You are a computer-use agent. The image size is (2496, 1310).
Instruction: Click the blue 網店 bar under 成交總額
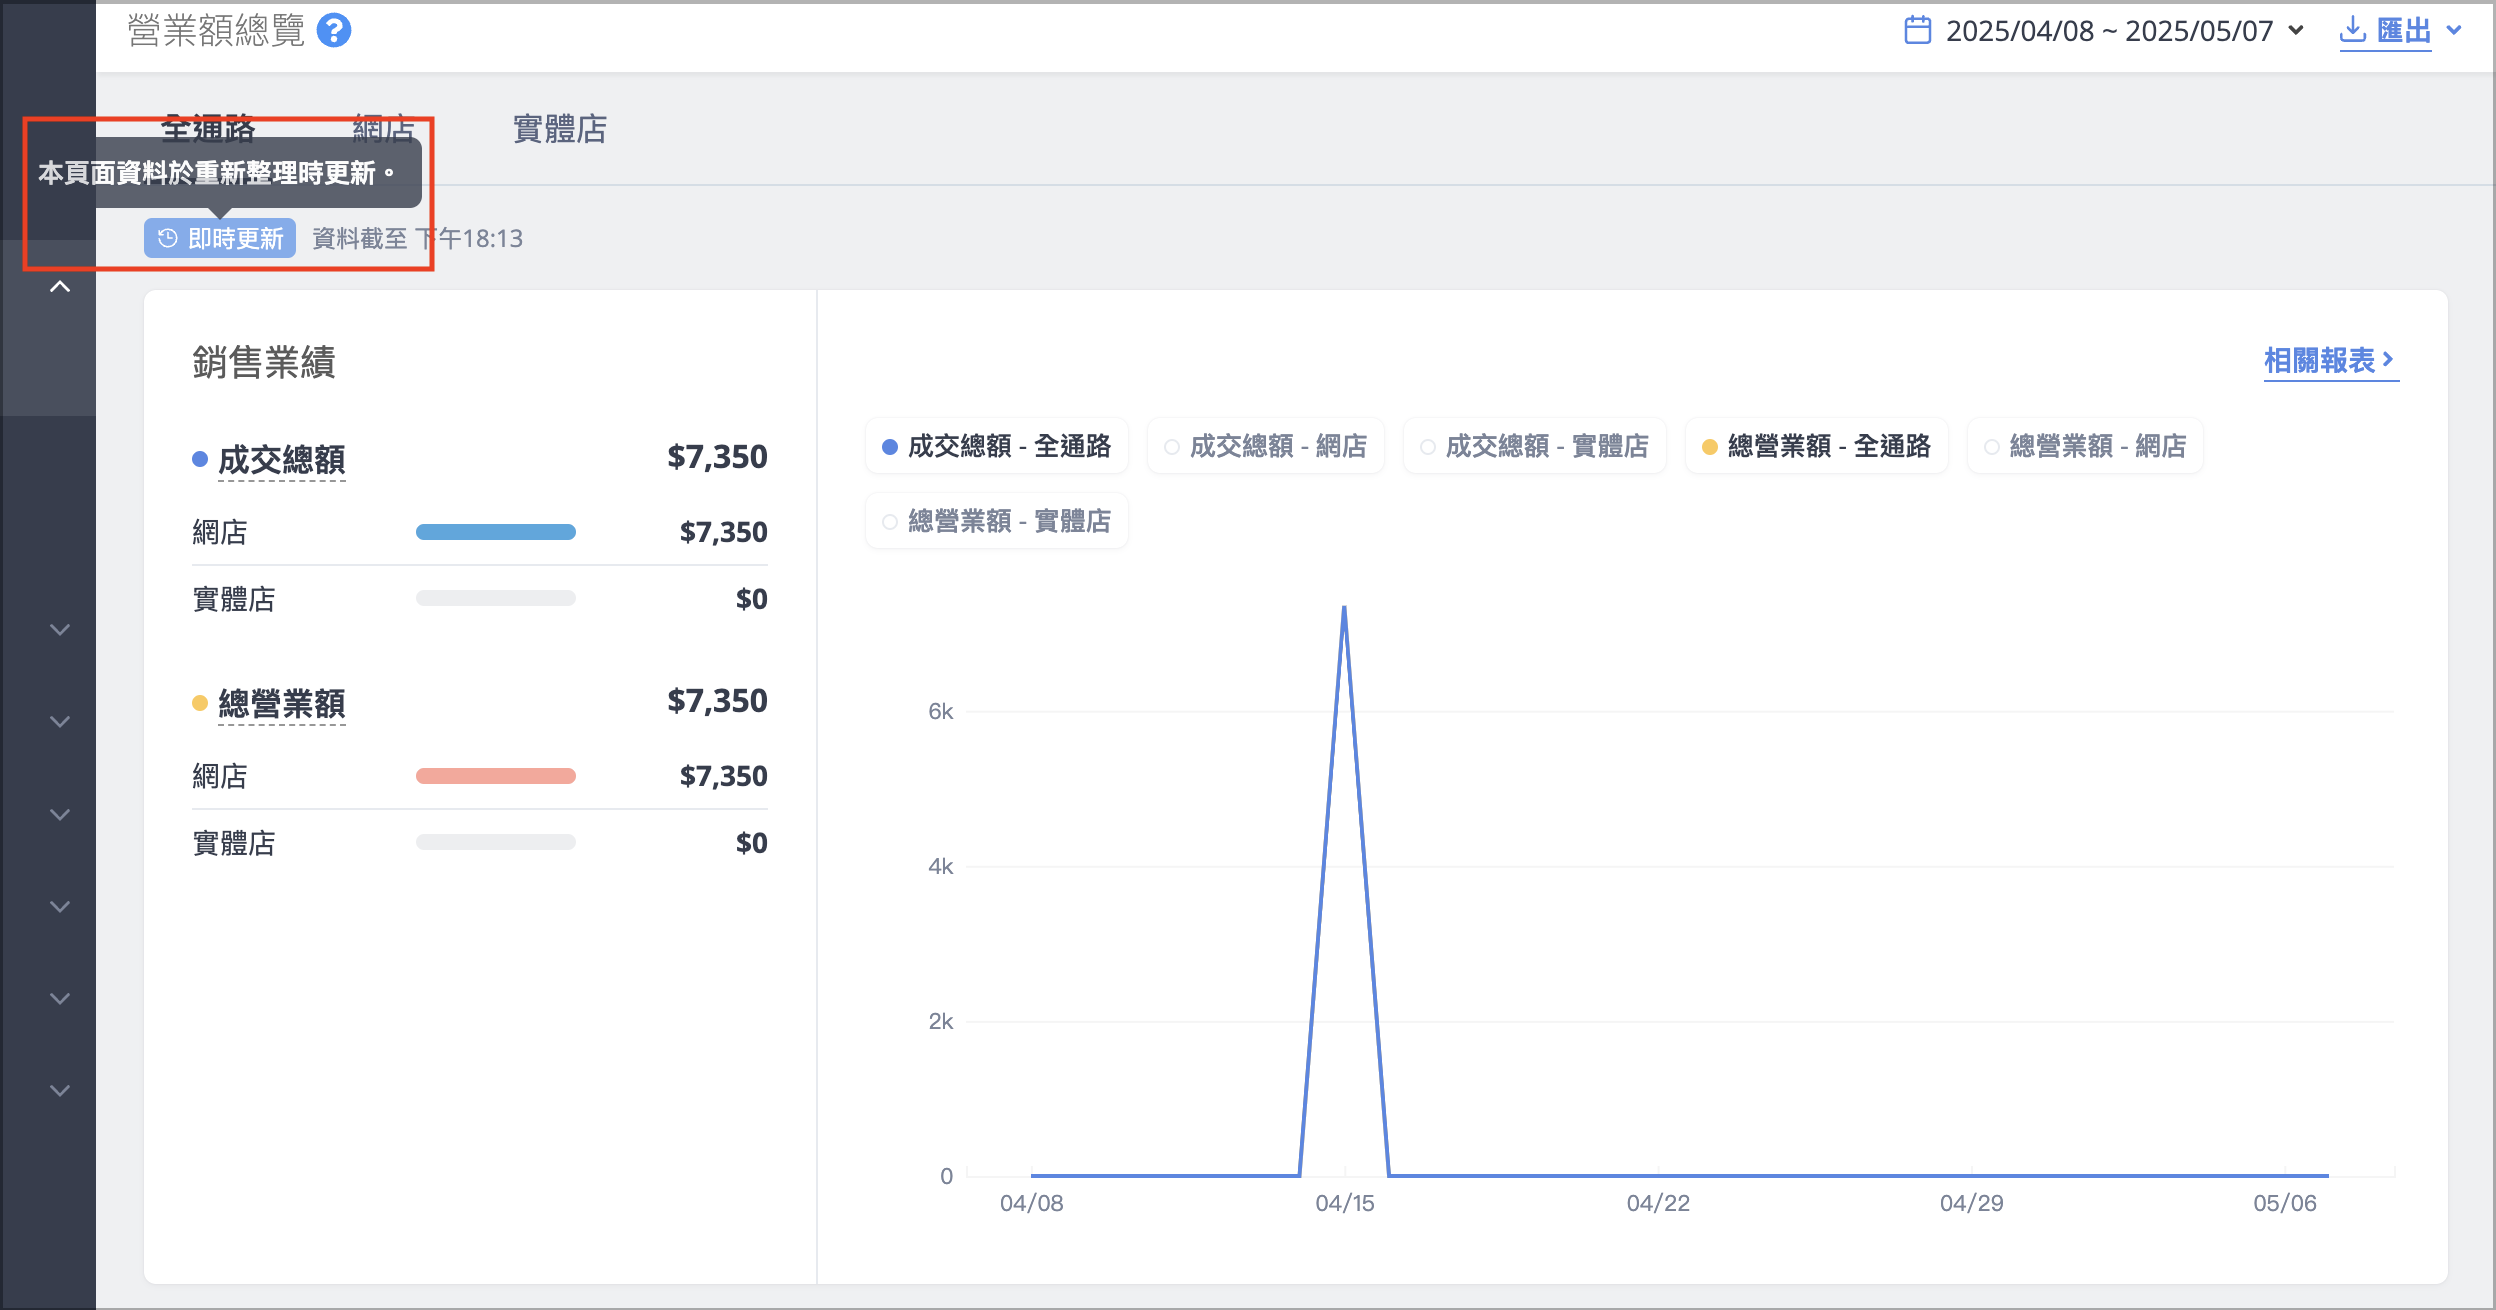(496, 532)
